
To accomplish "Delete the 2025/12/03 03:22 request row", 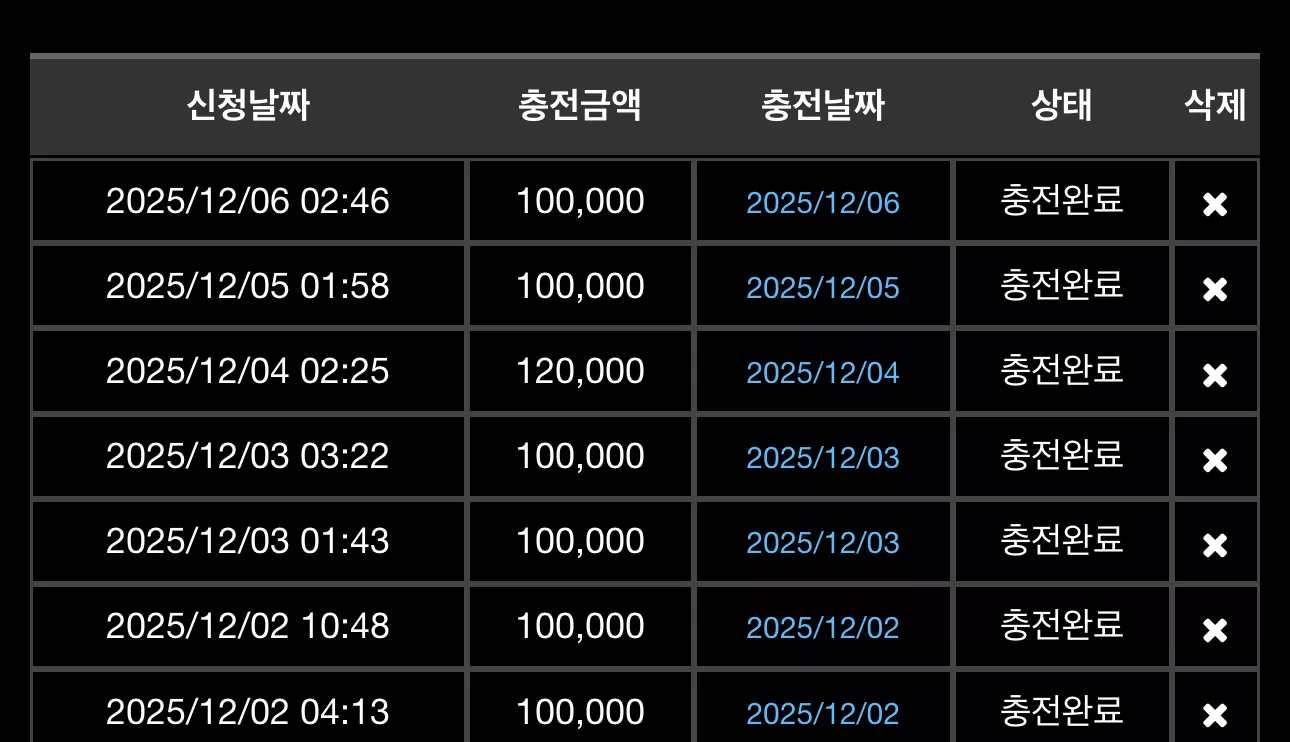I will tap(1215, 459).
